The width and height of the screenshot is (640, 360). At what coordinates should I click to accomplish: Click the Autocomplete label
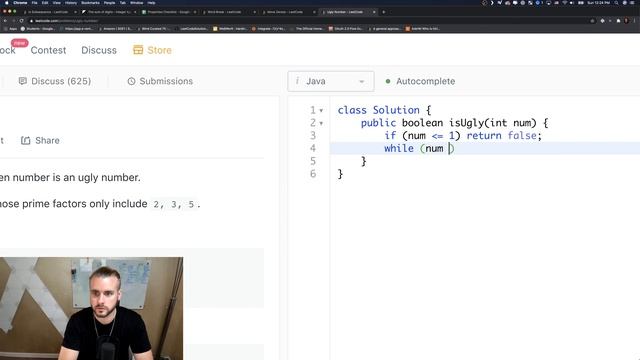point(425,81)
